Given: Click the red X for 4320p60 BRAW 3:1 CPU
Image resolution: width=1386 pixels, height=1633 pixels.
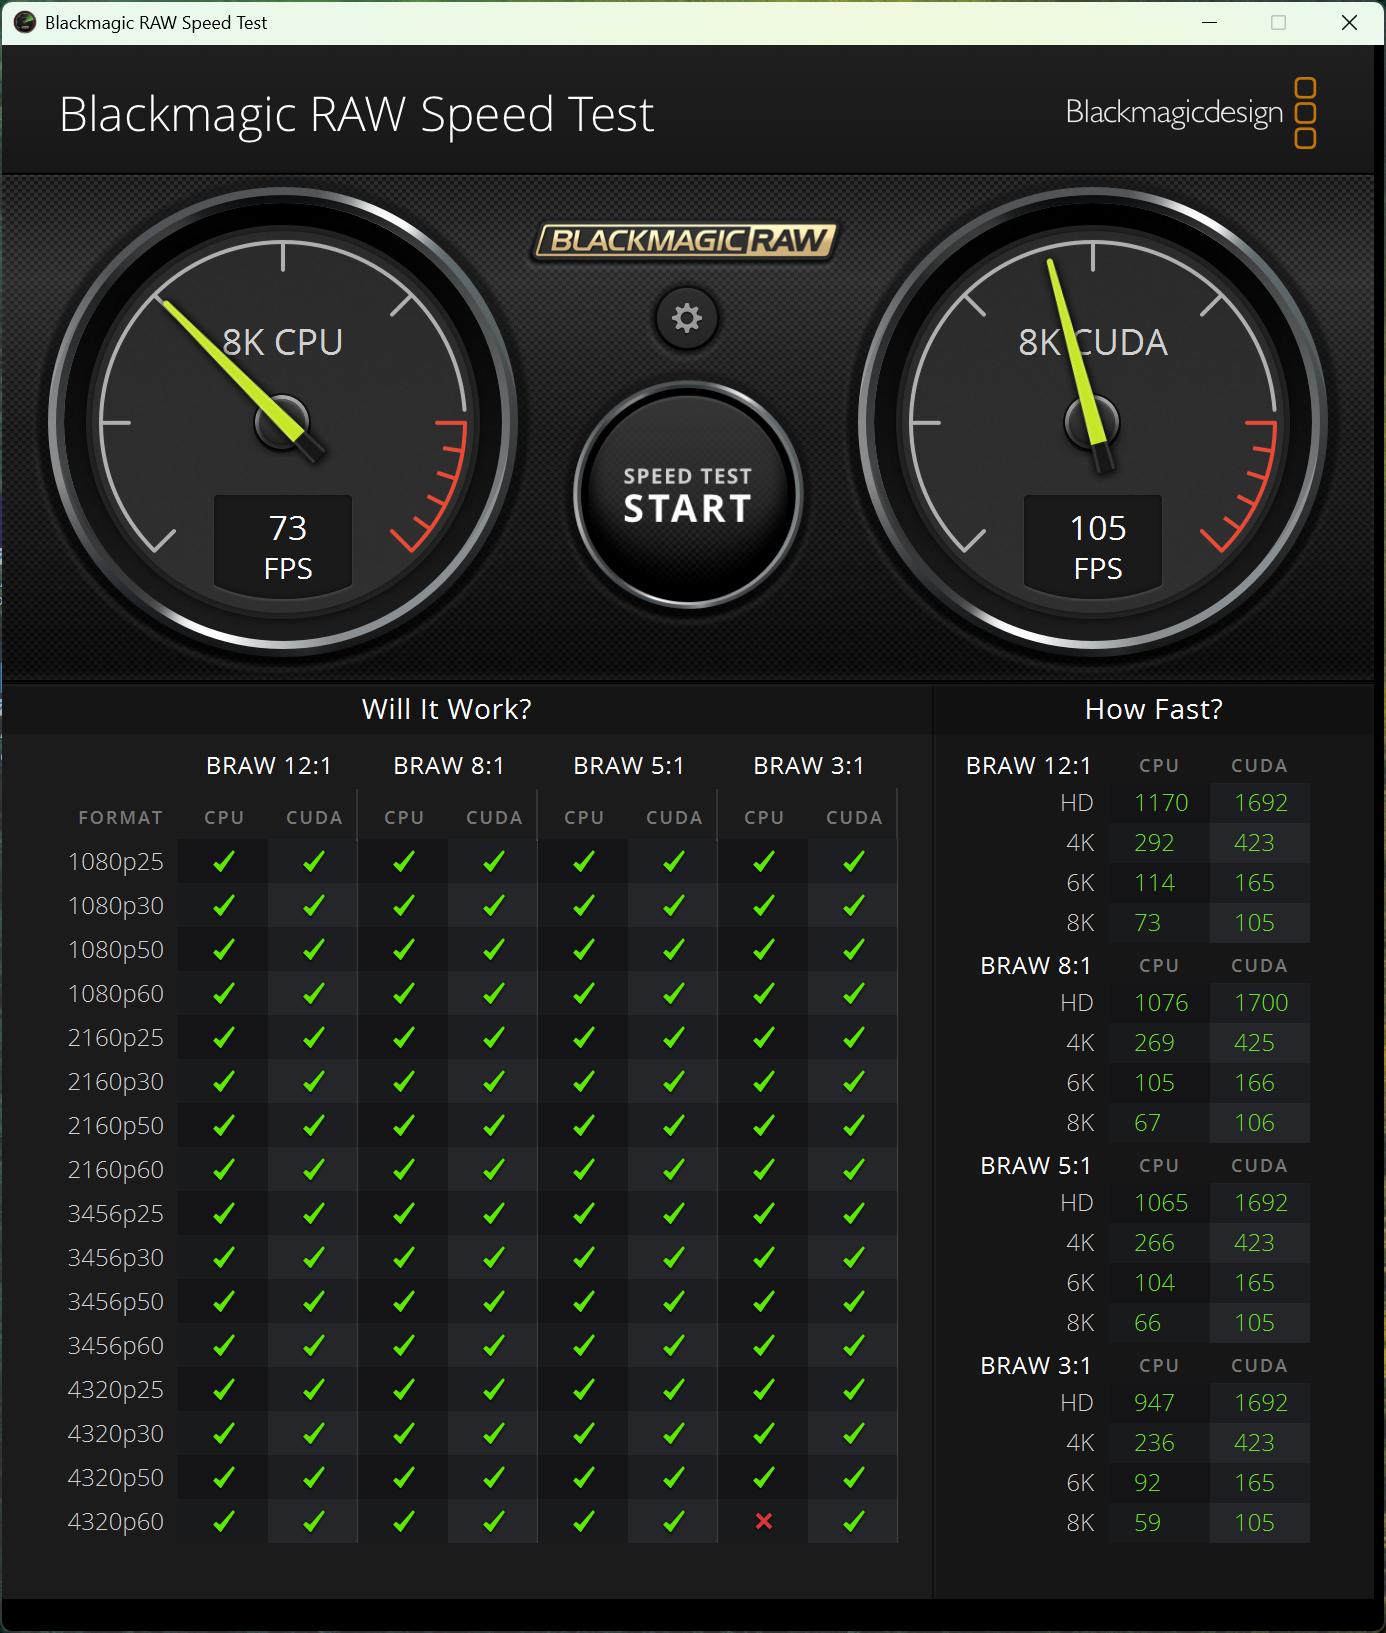Looking at the screenshot, I should (x=764, y=1521).
